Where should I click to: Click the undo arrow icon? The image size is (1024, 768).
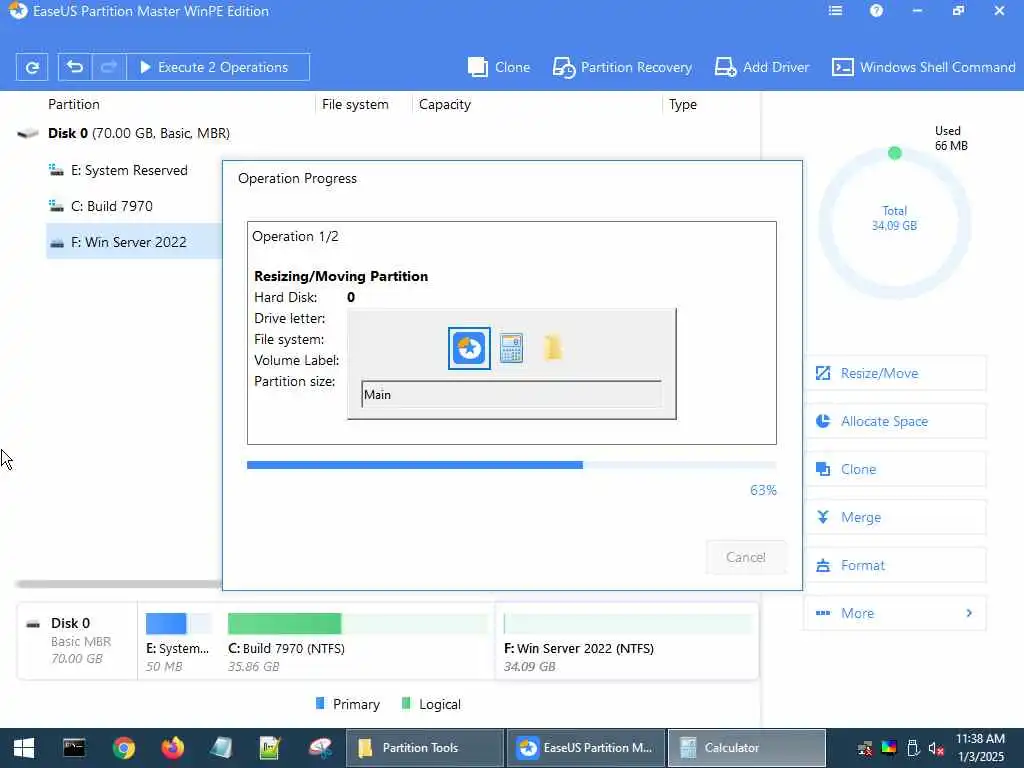pos(75,67)
